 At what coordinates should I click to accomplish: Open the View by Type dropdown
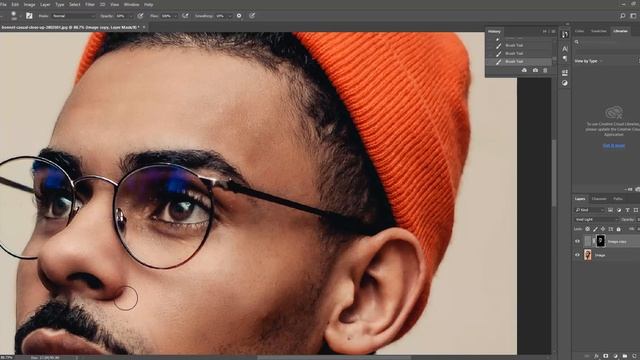588,61
